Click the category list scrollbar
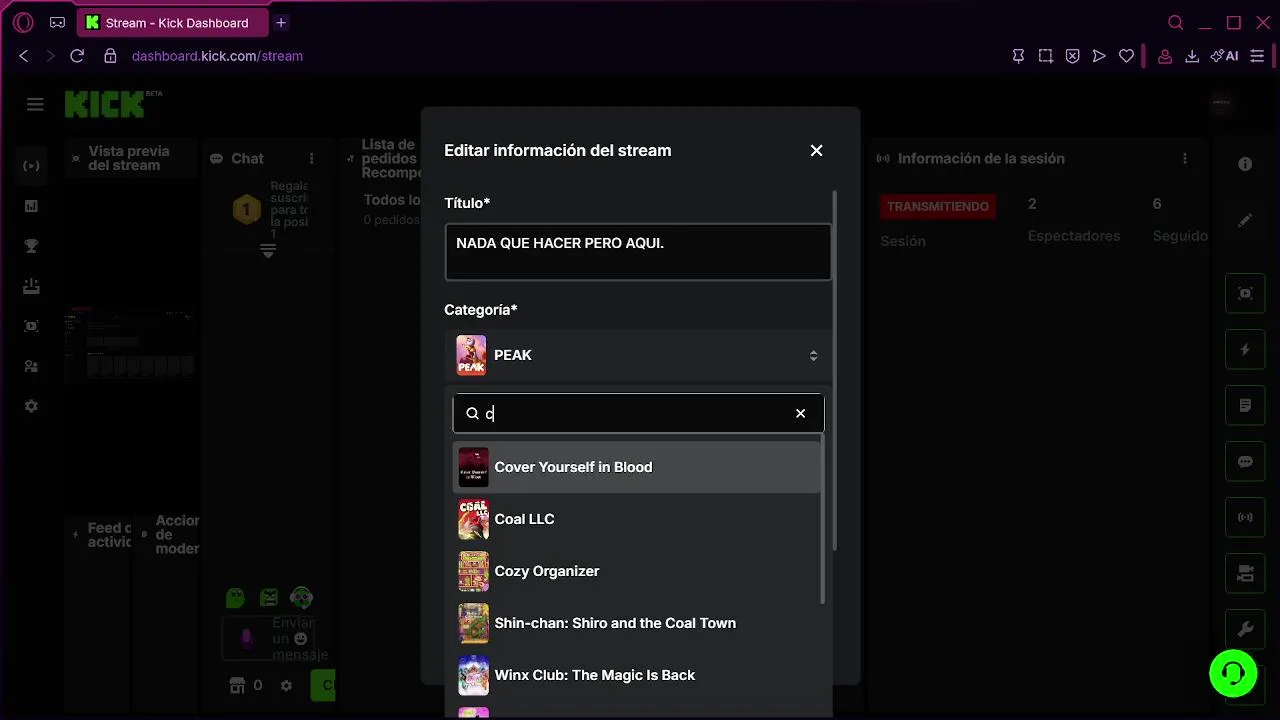 click(823, 518)
